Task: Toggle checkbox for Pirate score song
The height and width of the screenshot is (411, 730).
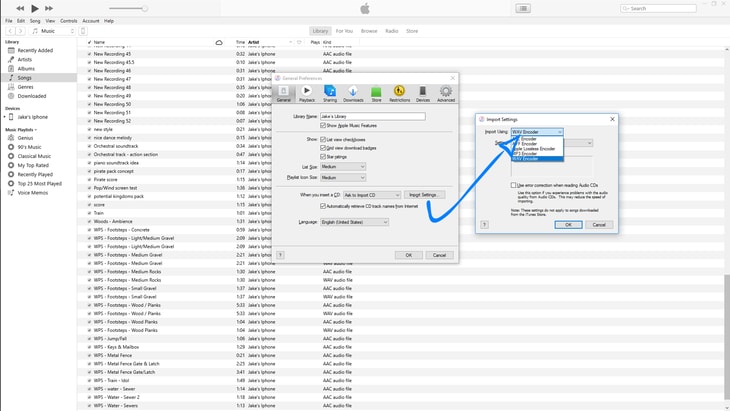Action: point(89,180)
